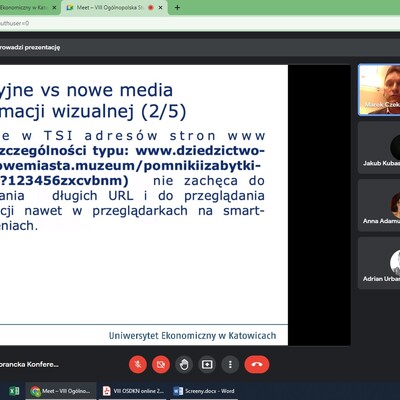Close the Meet browser tab
400x400 pixels.
160,7
